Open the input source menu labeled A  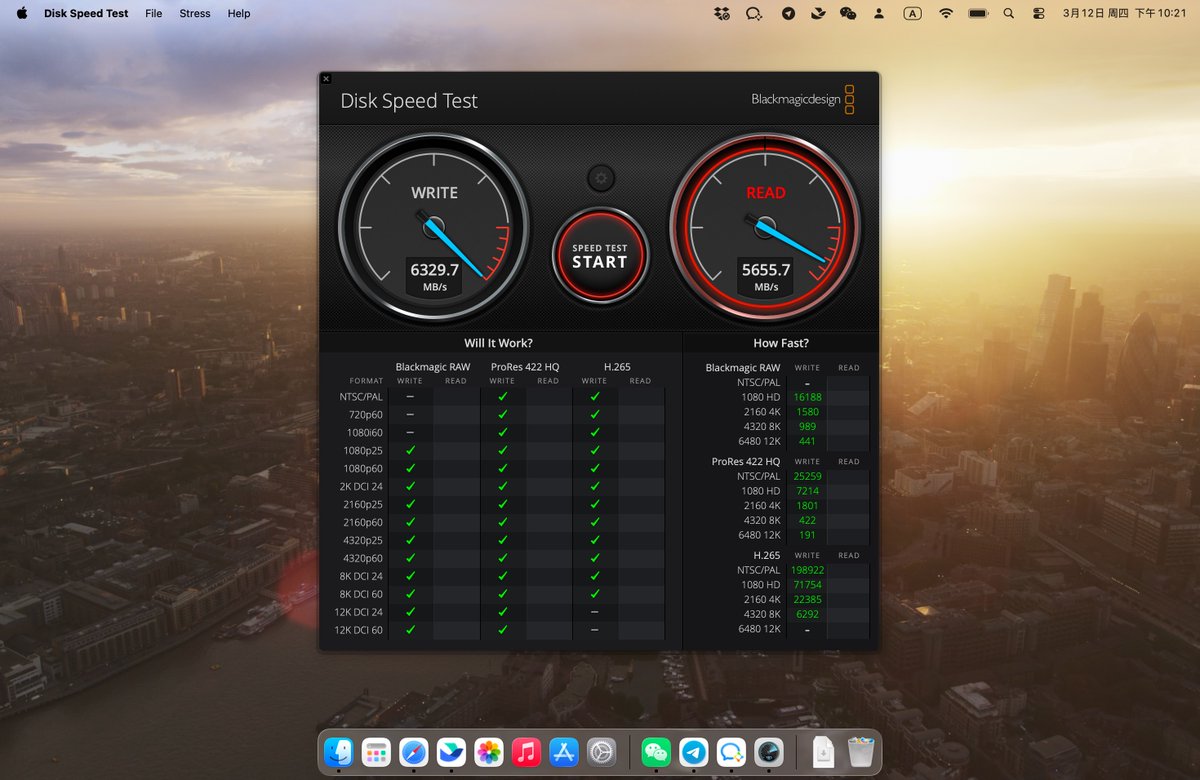click(x=911, y=13)
